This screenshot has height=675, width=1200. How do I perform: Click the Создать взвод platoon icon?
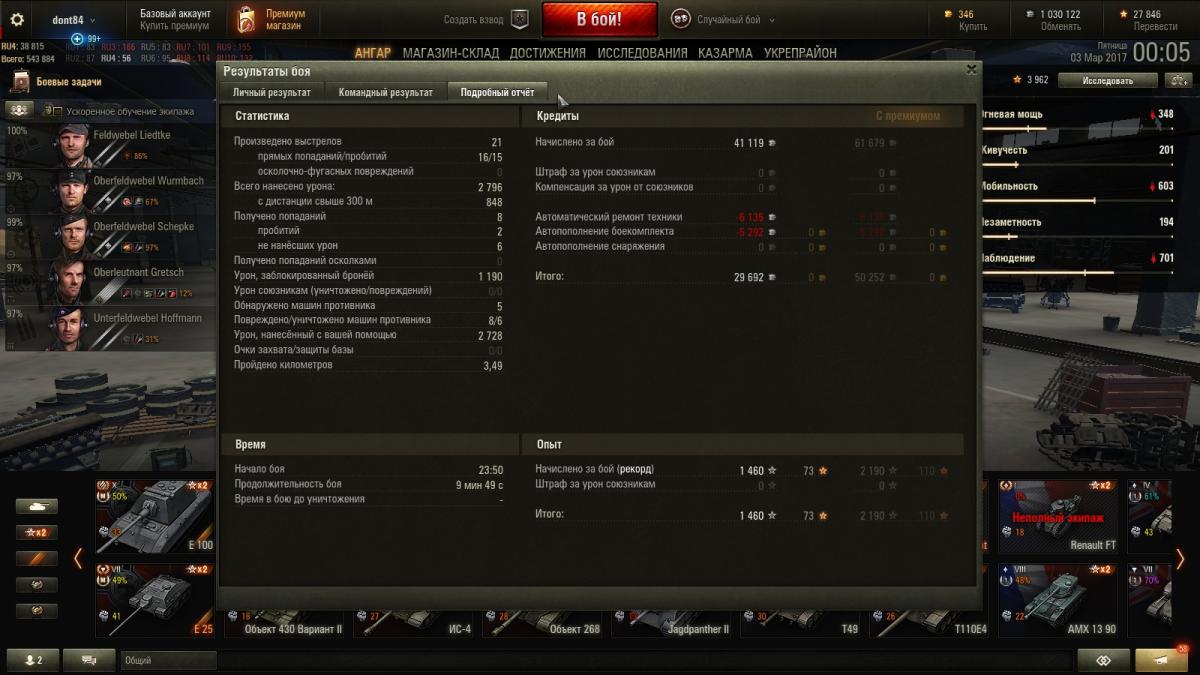pyautogui.click(x=519, y=19)
